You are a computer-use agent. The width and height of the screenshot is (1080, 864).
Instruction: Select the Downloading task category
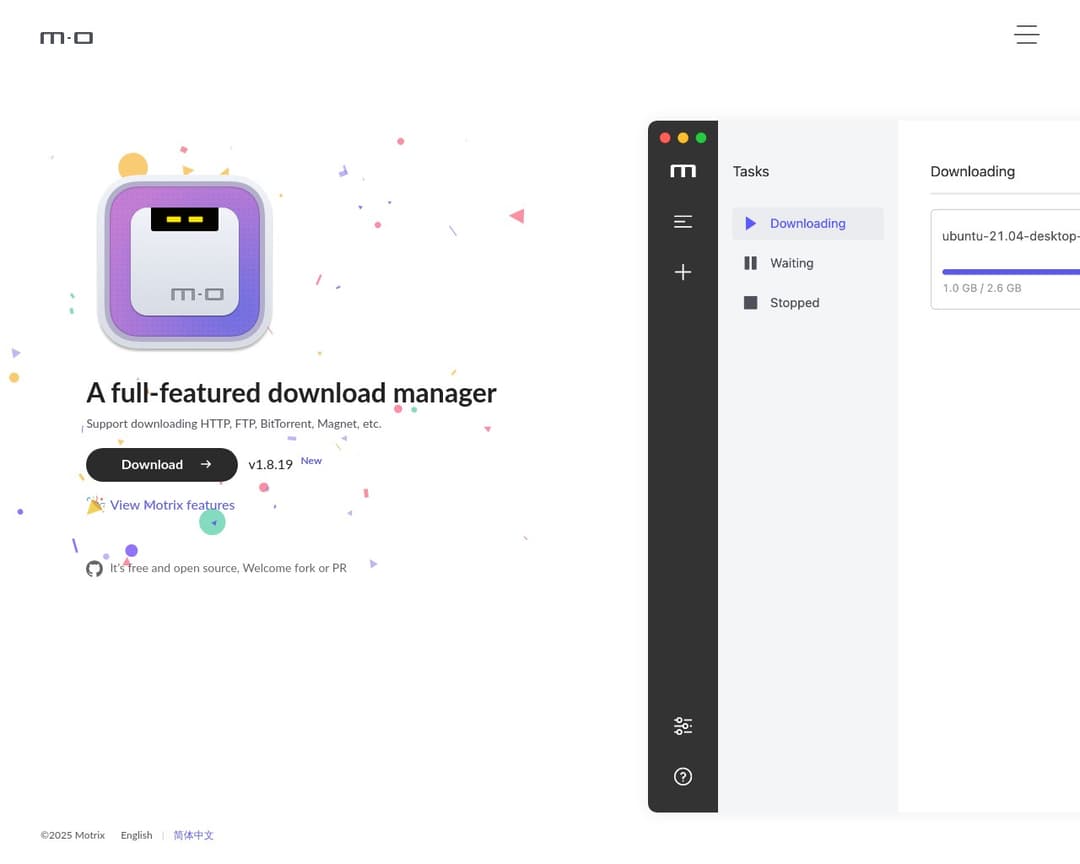(808, 223)
